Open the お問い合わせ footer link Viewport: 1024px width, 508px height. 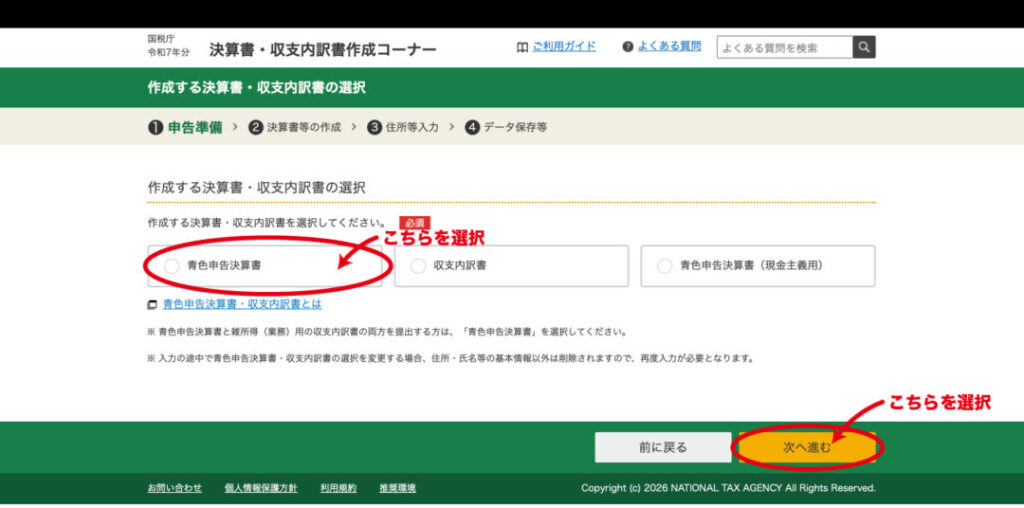click(x=174, y=488)
